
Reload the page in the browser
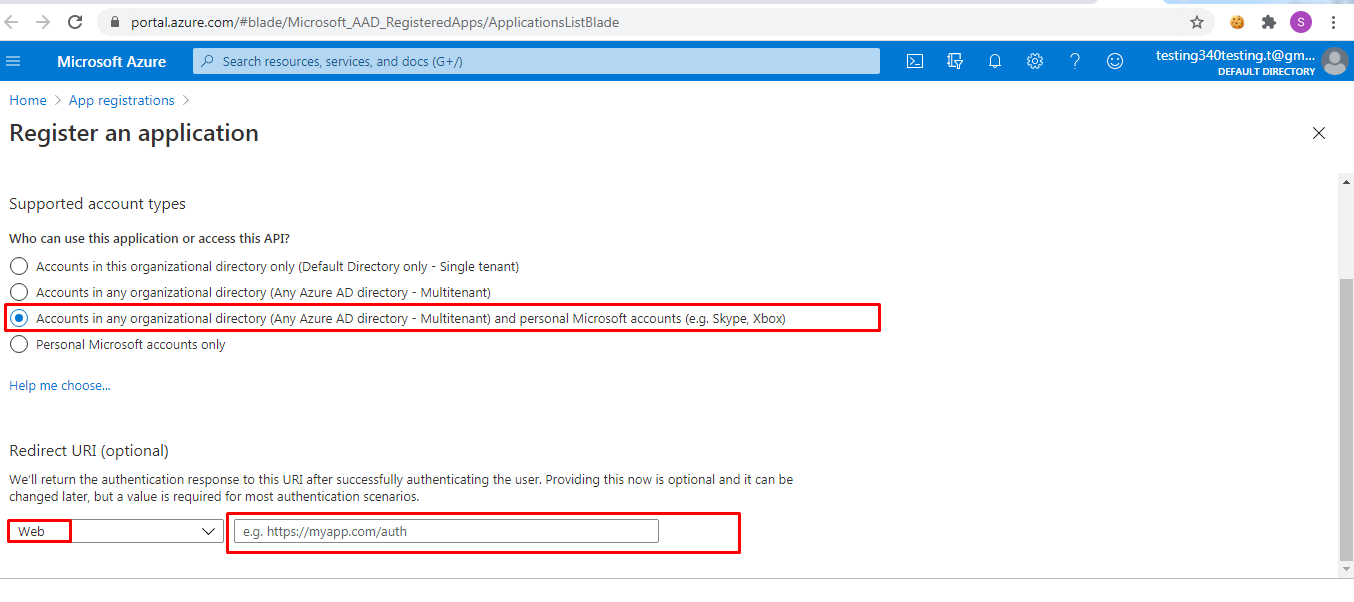click(75, 22)
